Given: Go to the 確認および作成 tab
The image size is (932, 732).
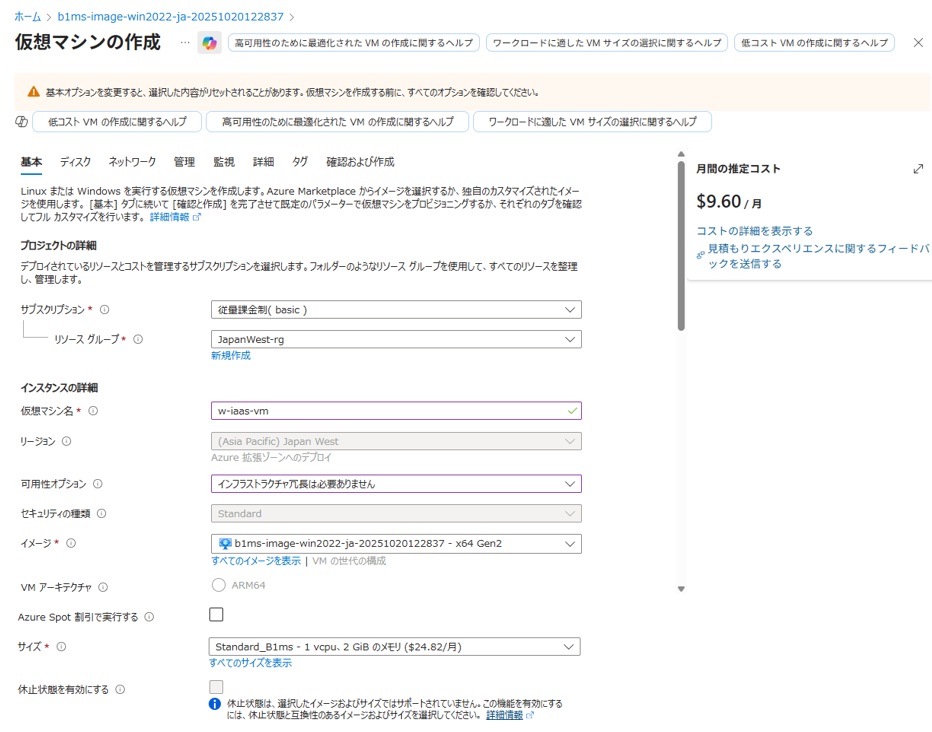Looking at the screenshot, I should tap(360, 162).
